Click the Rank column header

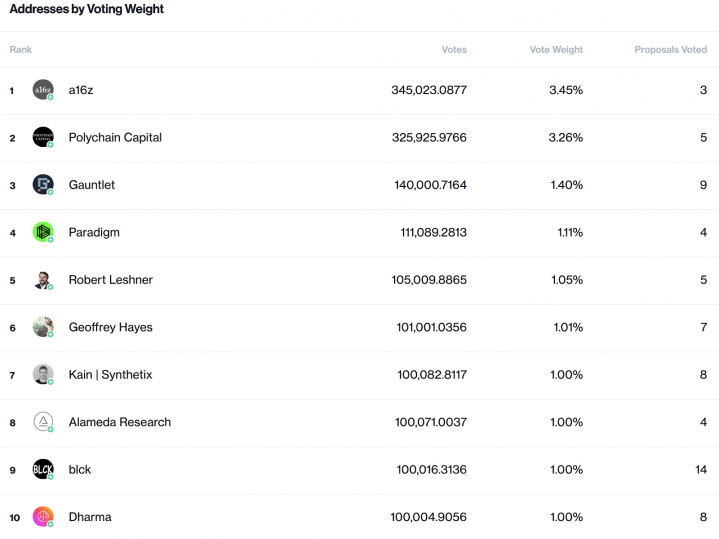[x=21, y=50]
